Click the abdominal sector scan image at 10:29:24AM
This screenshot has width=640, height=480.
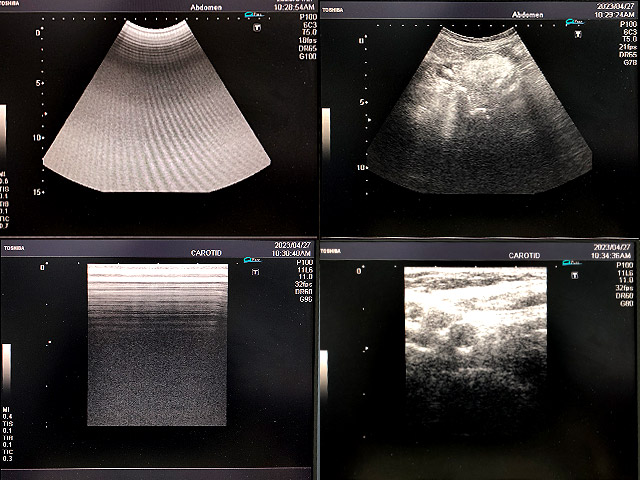click(x=478, y=110)
